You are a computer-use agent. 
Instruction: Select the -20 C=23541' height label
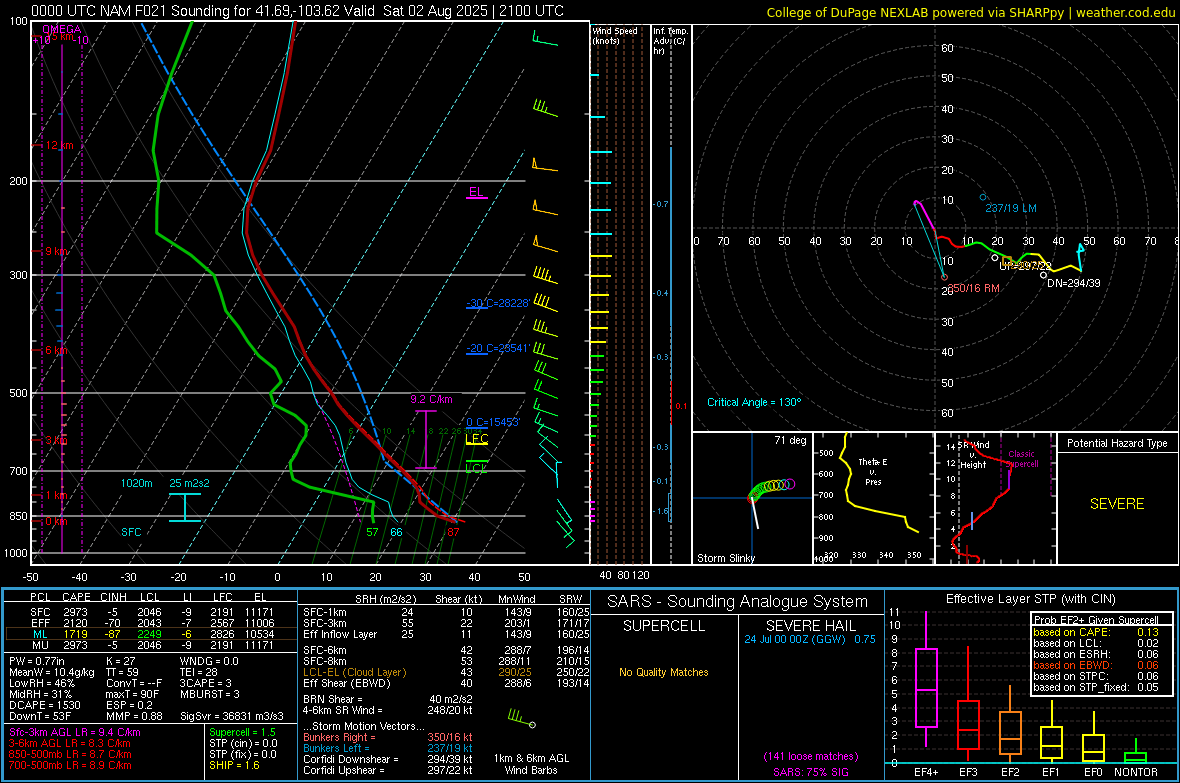497,348
